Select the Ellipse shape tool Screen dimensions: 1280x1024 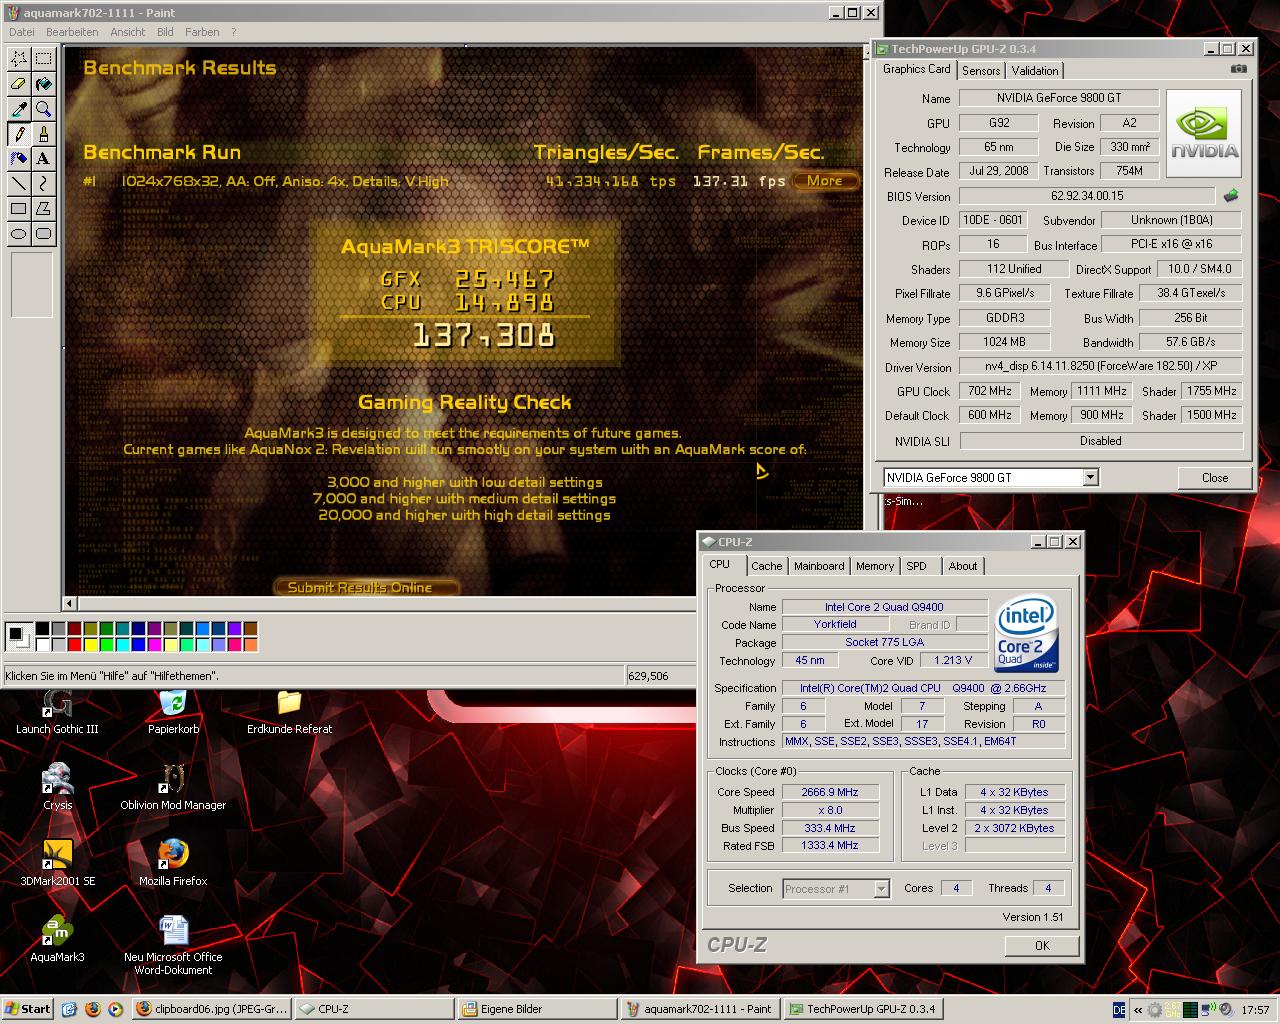pos(18,234)
